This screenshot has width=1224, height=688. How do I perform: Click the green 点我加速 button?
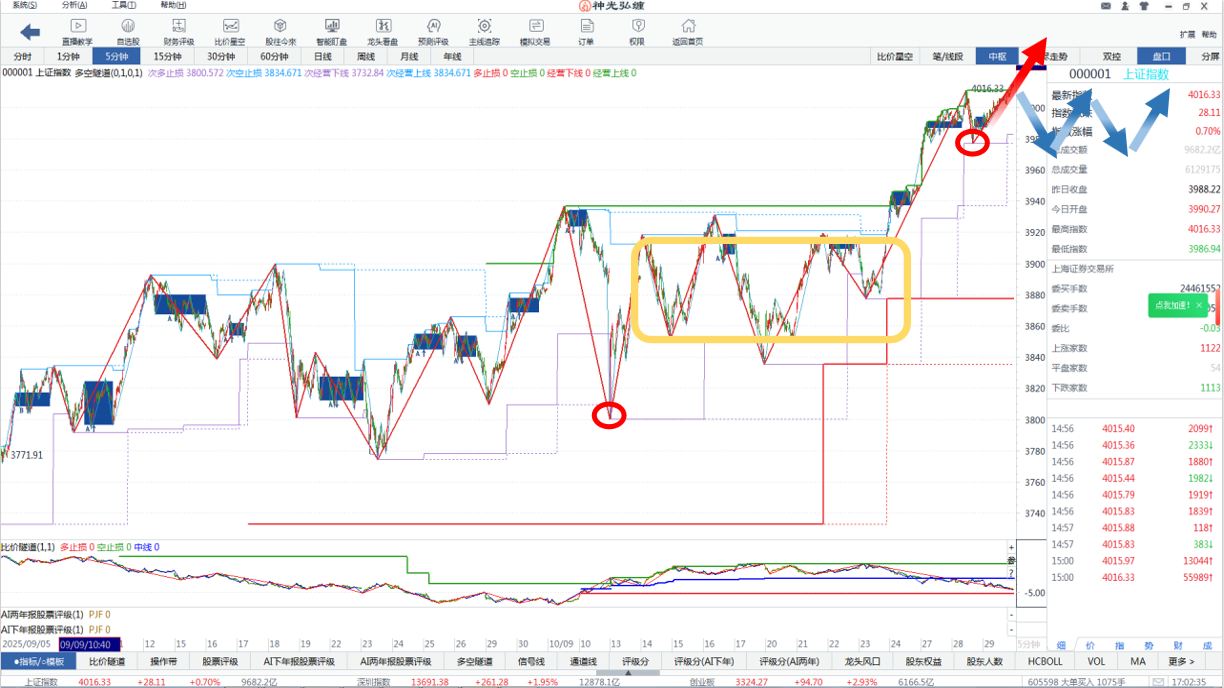click(1178, 305)
